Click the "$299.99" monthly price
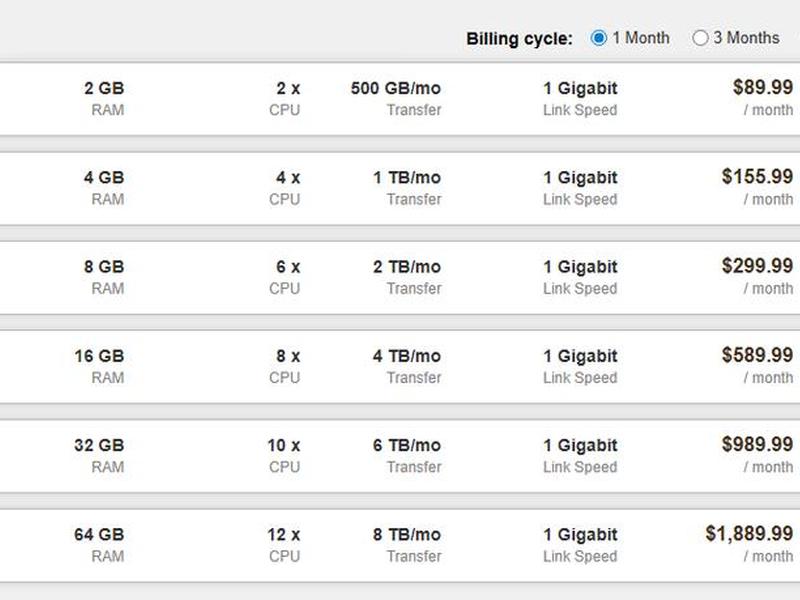This screenshot has width=800, height=600. point(758,266)
